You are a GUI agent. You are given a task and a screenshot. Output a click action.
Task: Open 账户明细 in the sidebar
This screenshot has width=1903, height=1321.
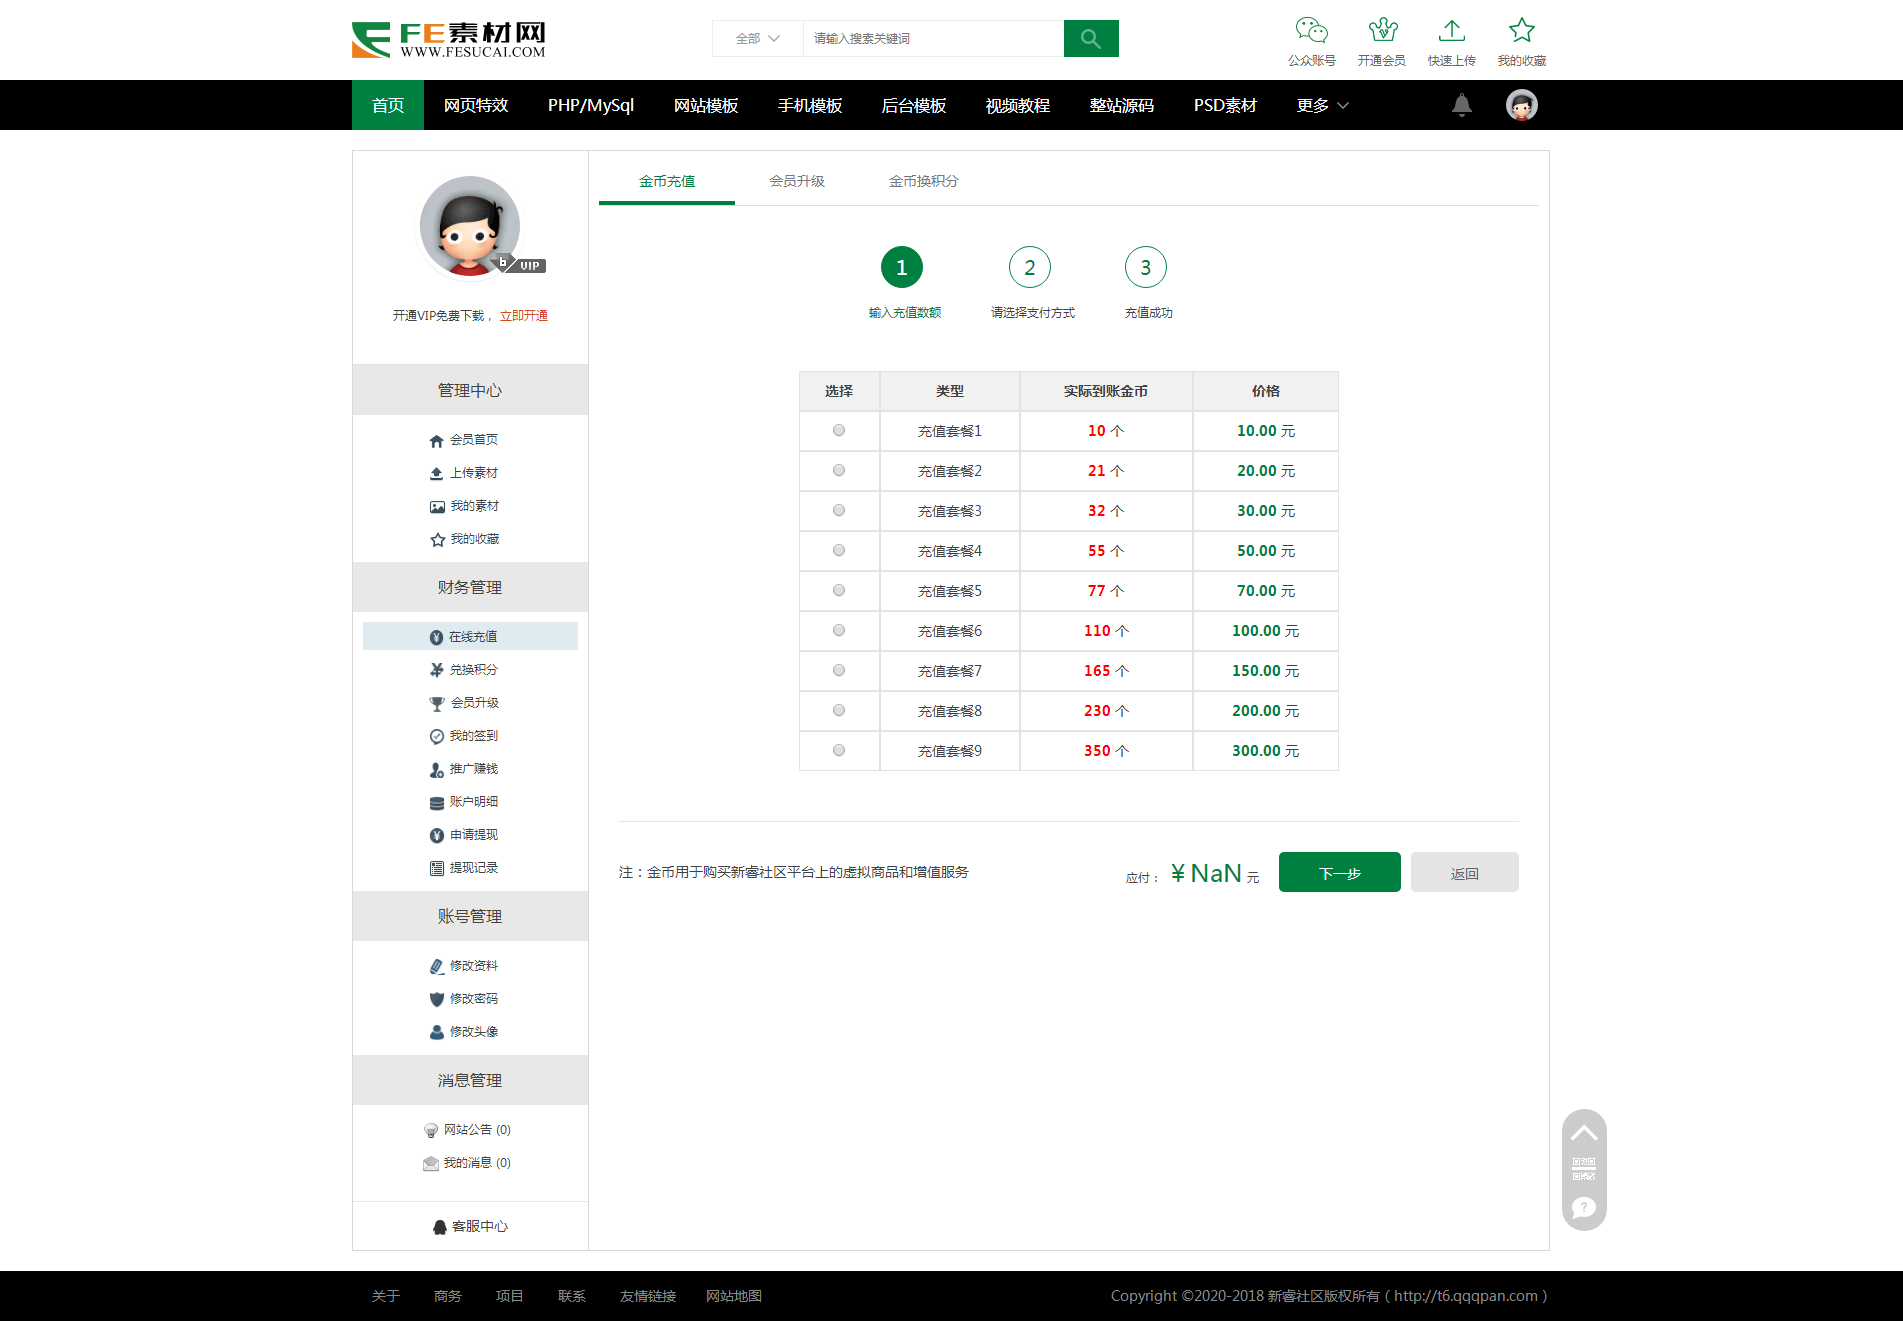pyautogui.click(x=473, y=802)
